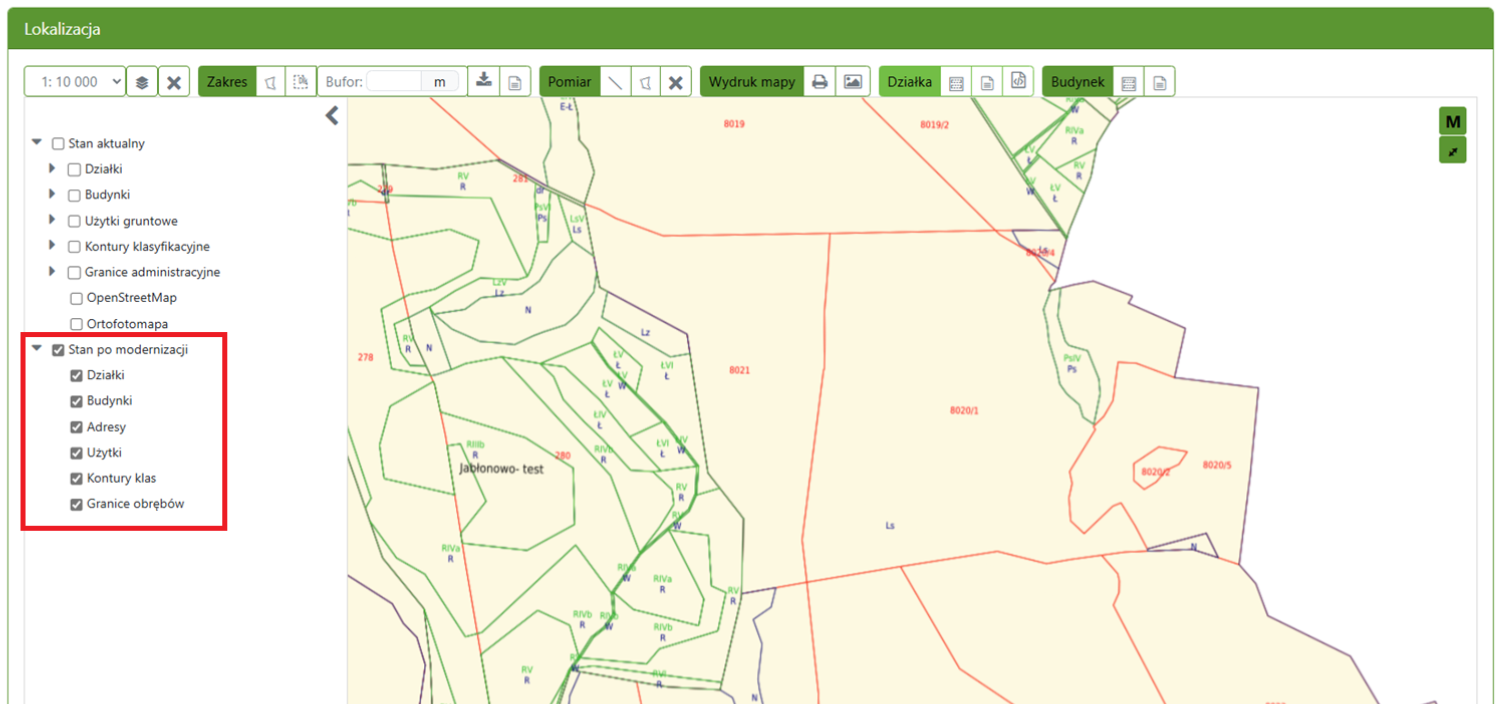The image size is (1497, 704).
Task: Collapse the Stan po modernizacji group
Action: click(x=37, y=349)
